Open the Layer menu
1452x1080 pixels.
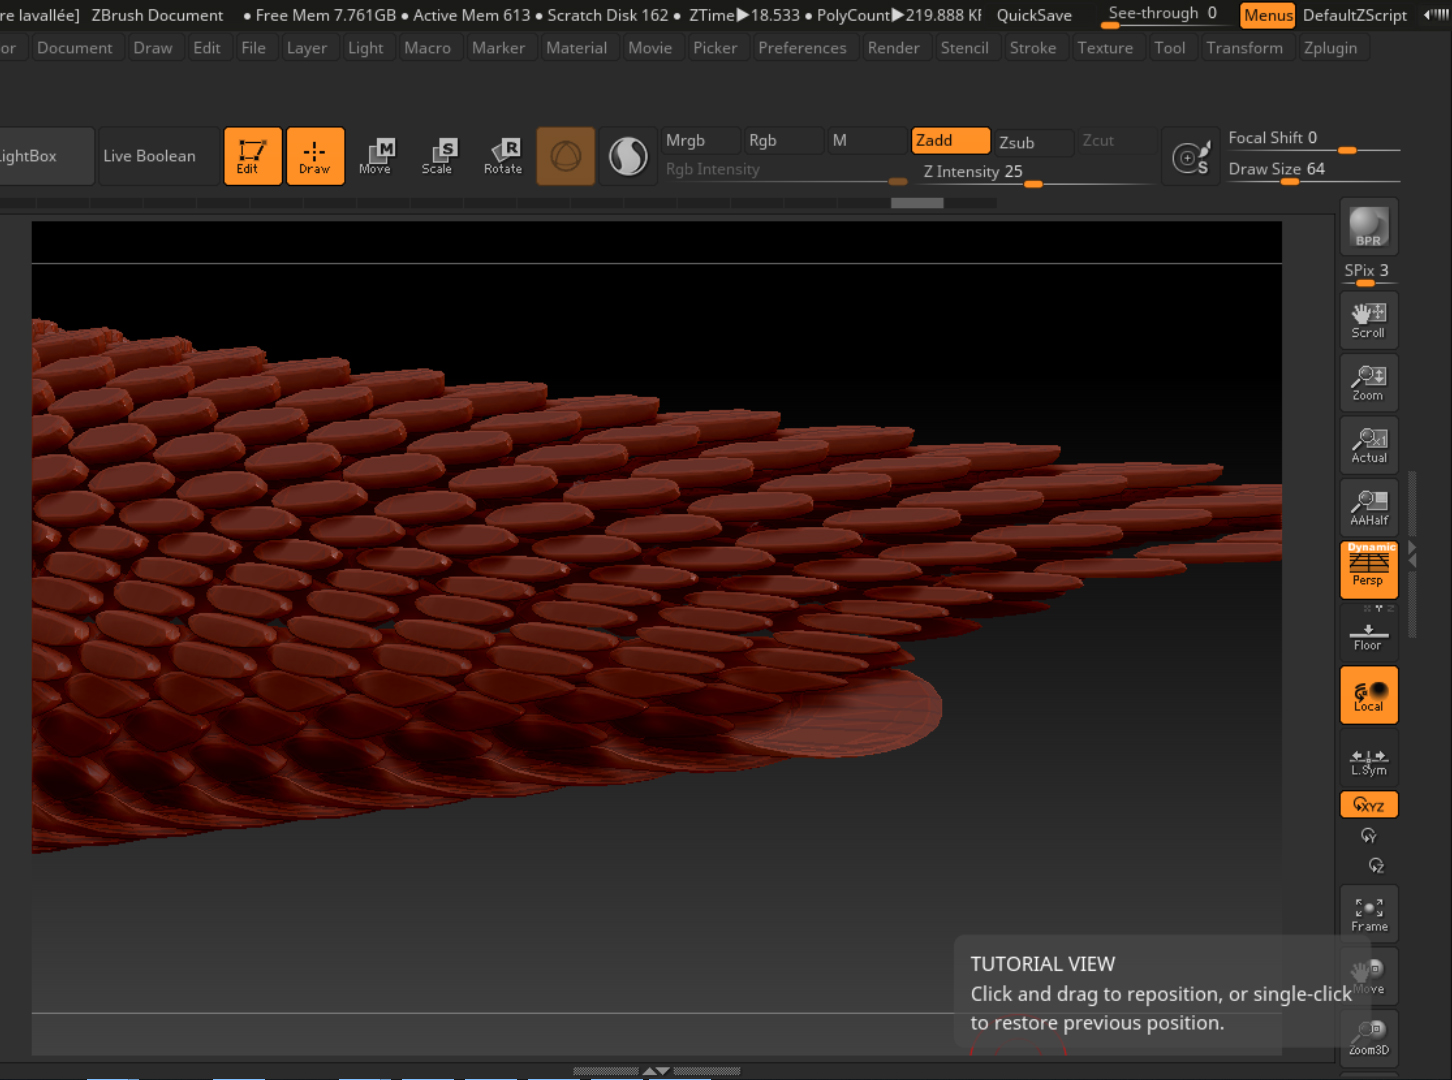coord(307,48)
